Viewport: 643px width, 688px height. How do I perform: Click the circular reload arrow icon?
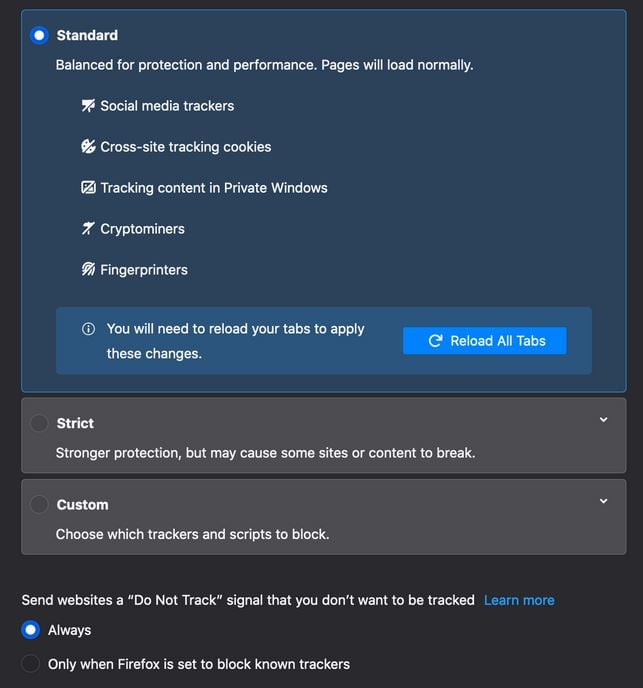tap(435, 341)
